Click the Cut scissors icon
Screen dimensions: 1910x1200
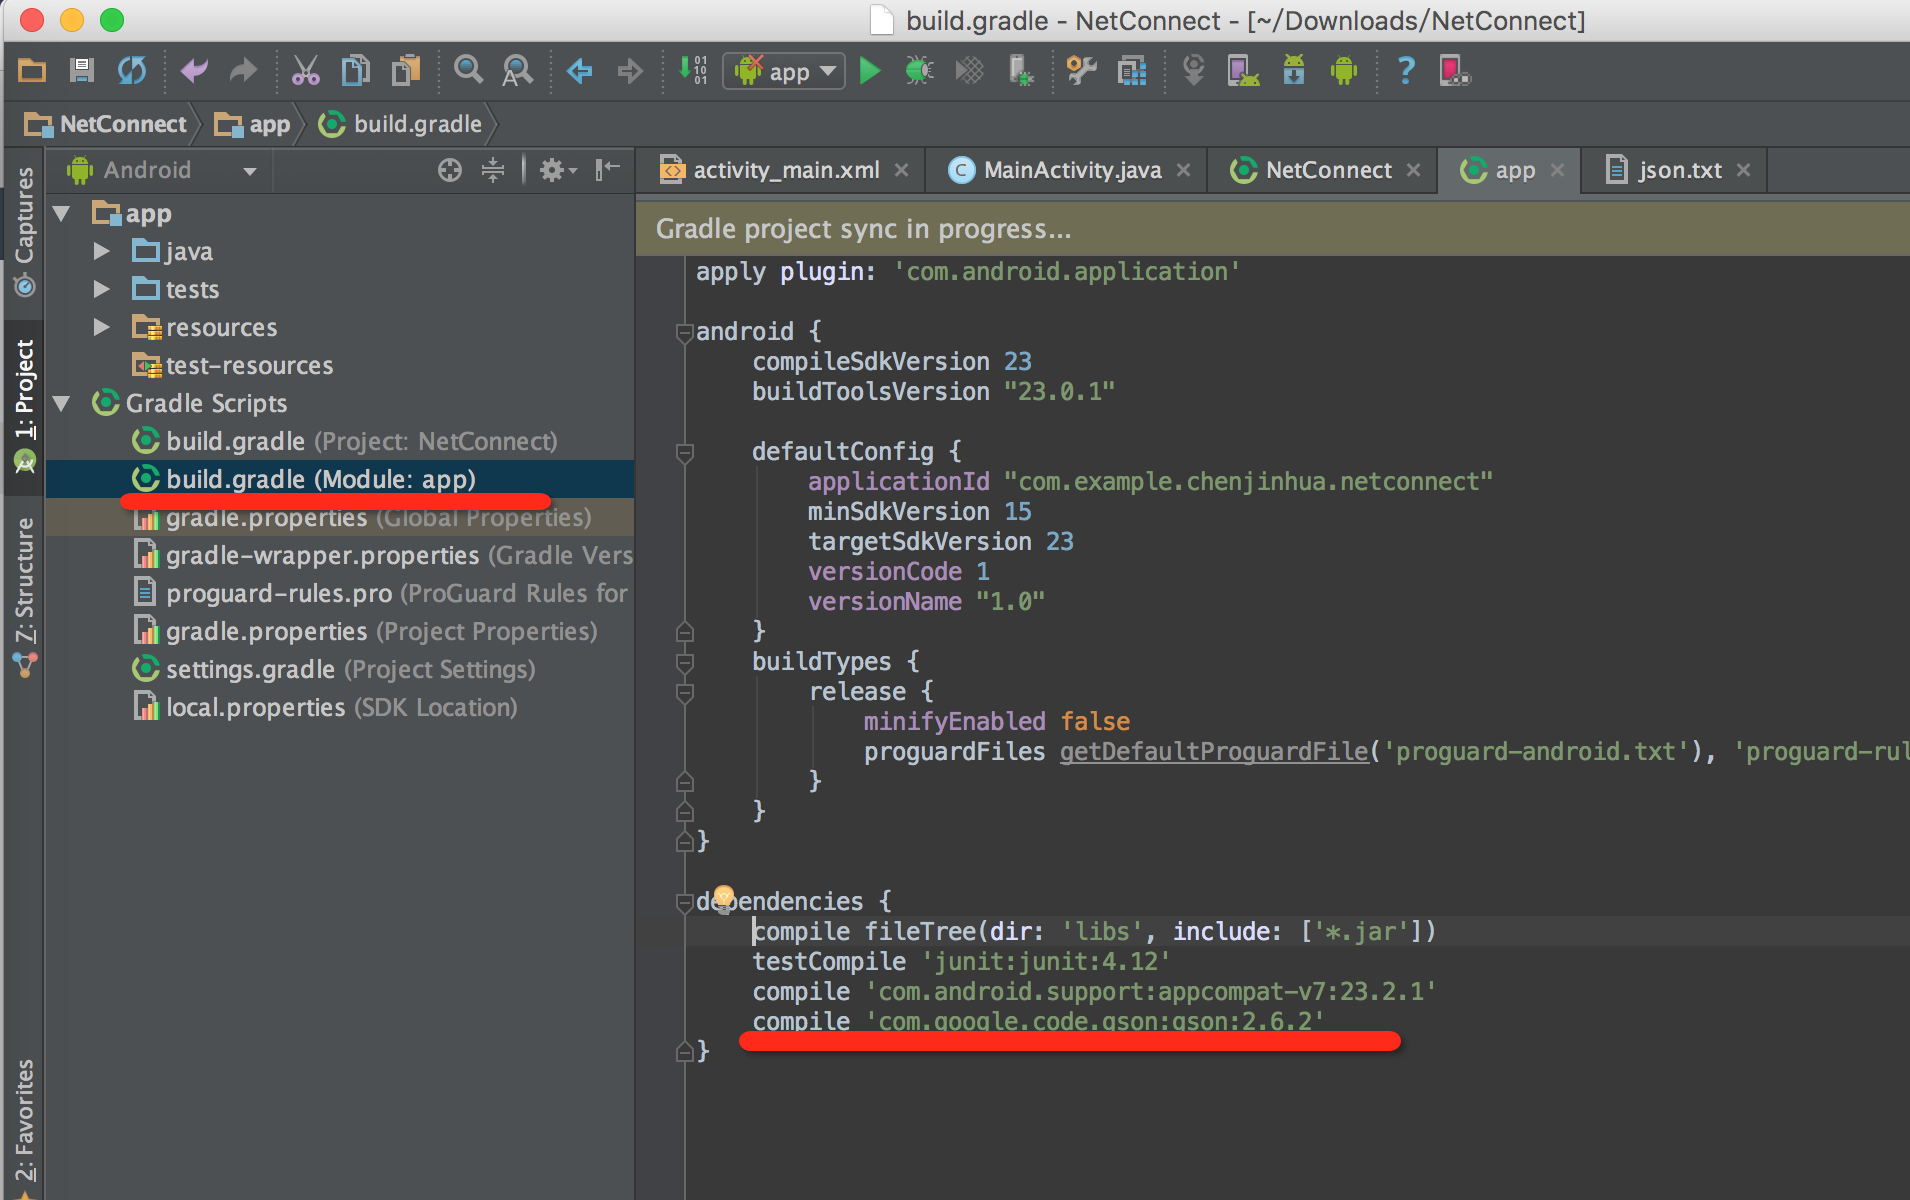(305, 70)
